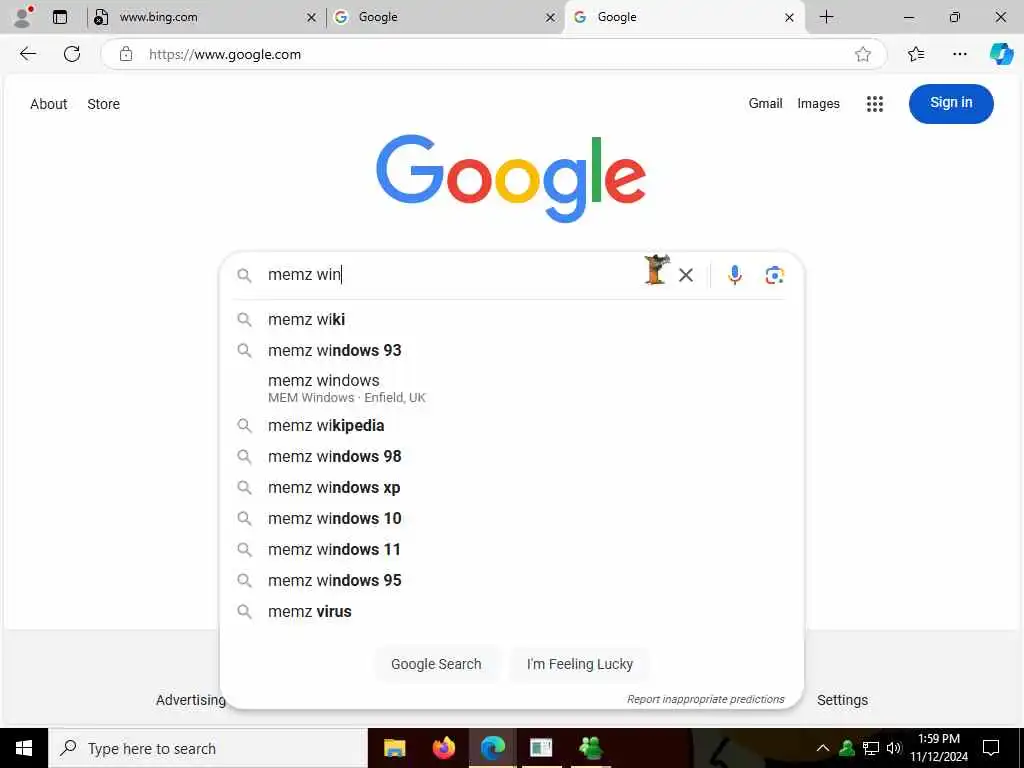This screenshot has height=768, width=1024.
Task: Open Firefox from the taskbar
Action: [x=443, y=748]
